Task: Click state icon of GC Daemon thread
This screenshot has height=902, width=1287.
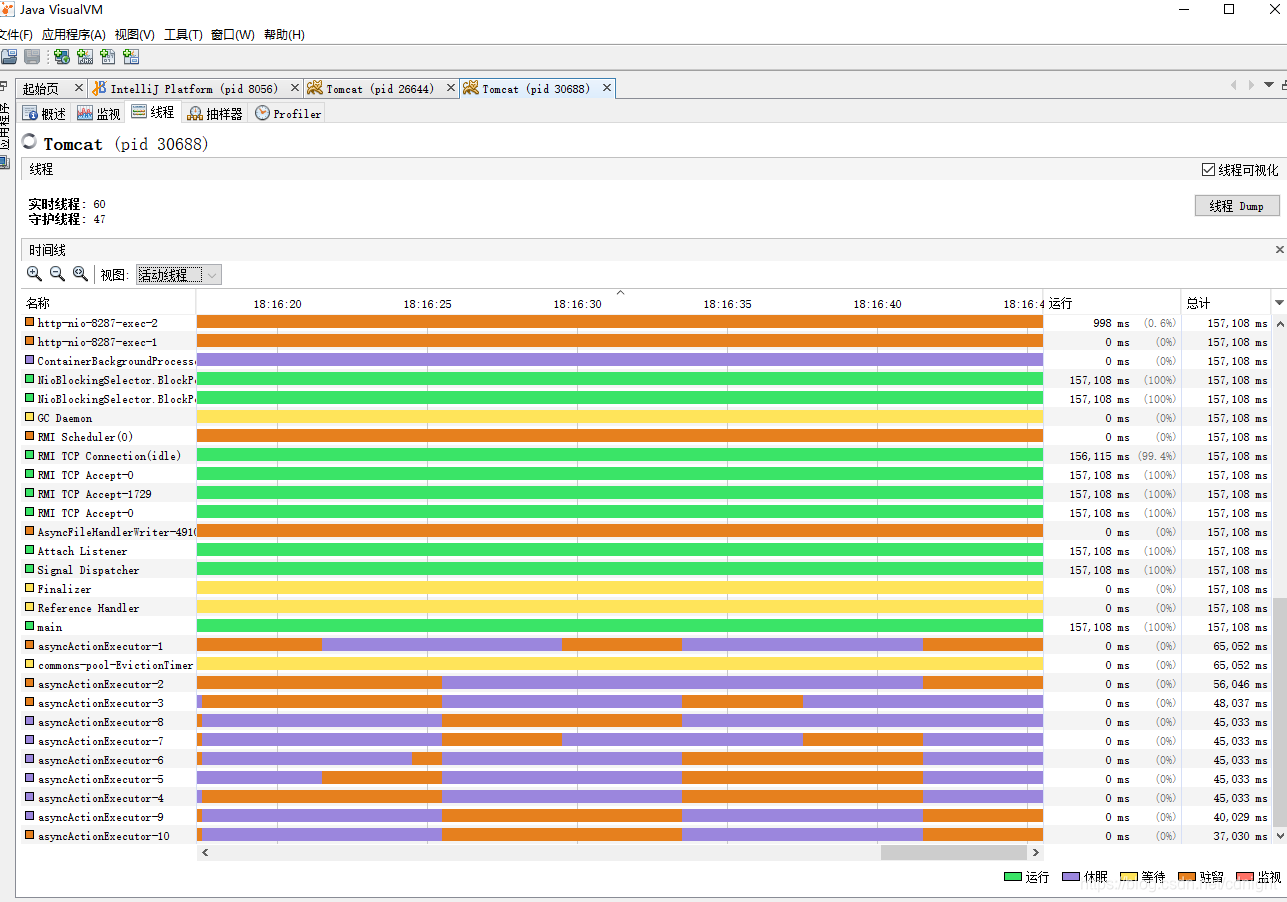Action: point(30,417)
